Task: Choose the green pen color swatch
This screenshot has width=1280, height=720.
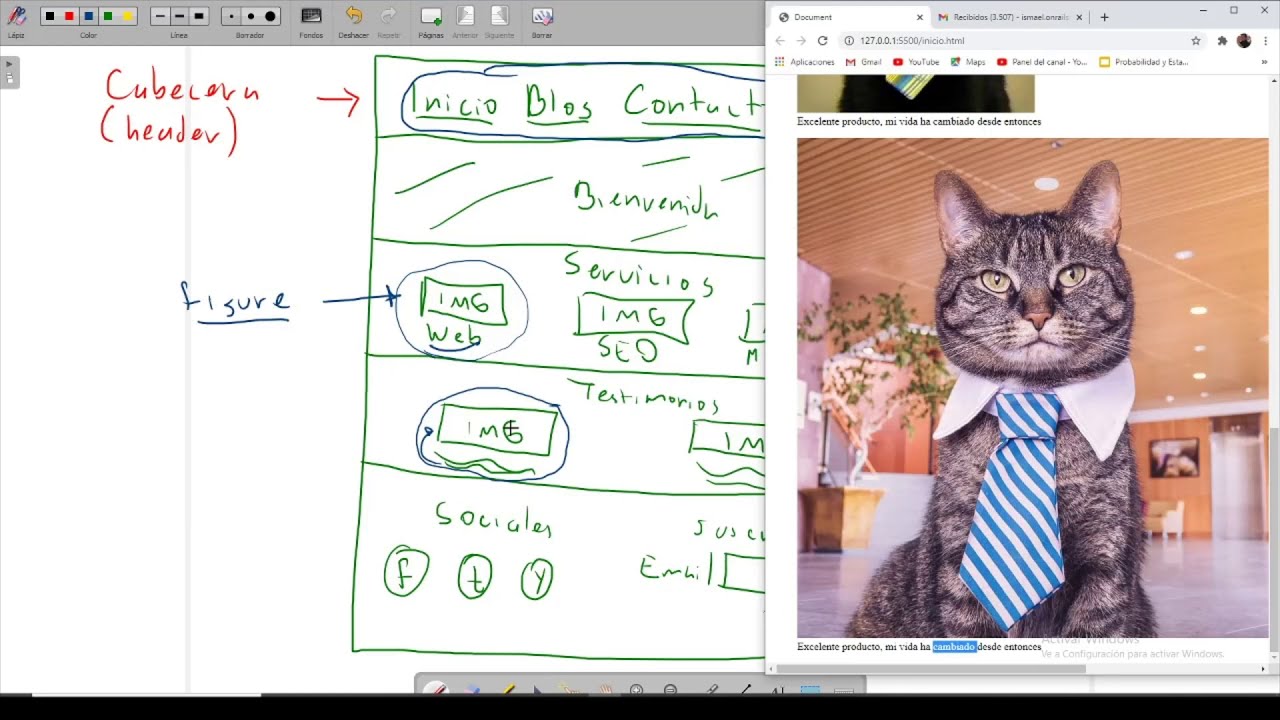Action: pos(108,16)
